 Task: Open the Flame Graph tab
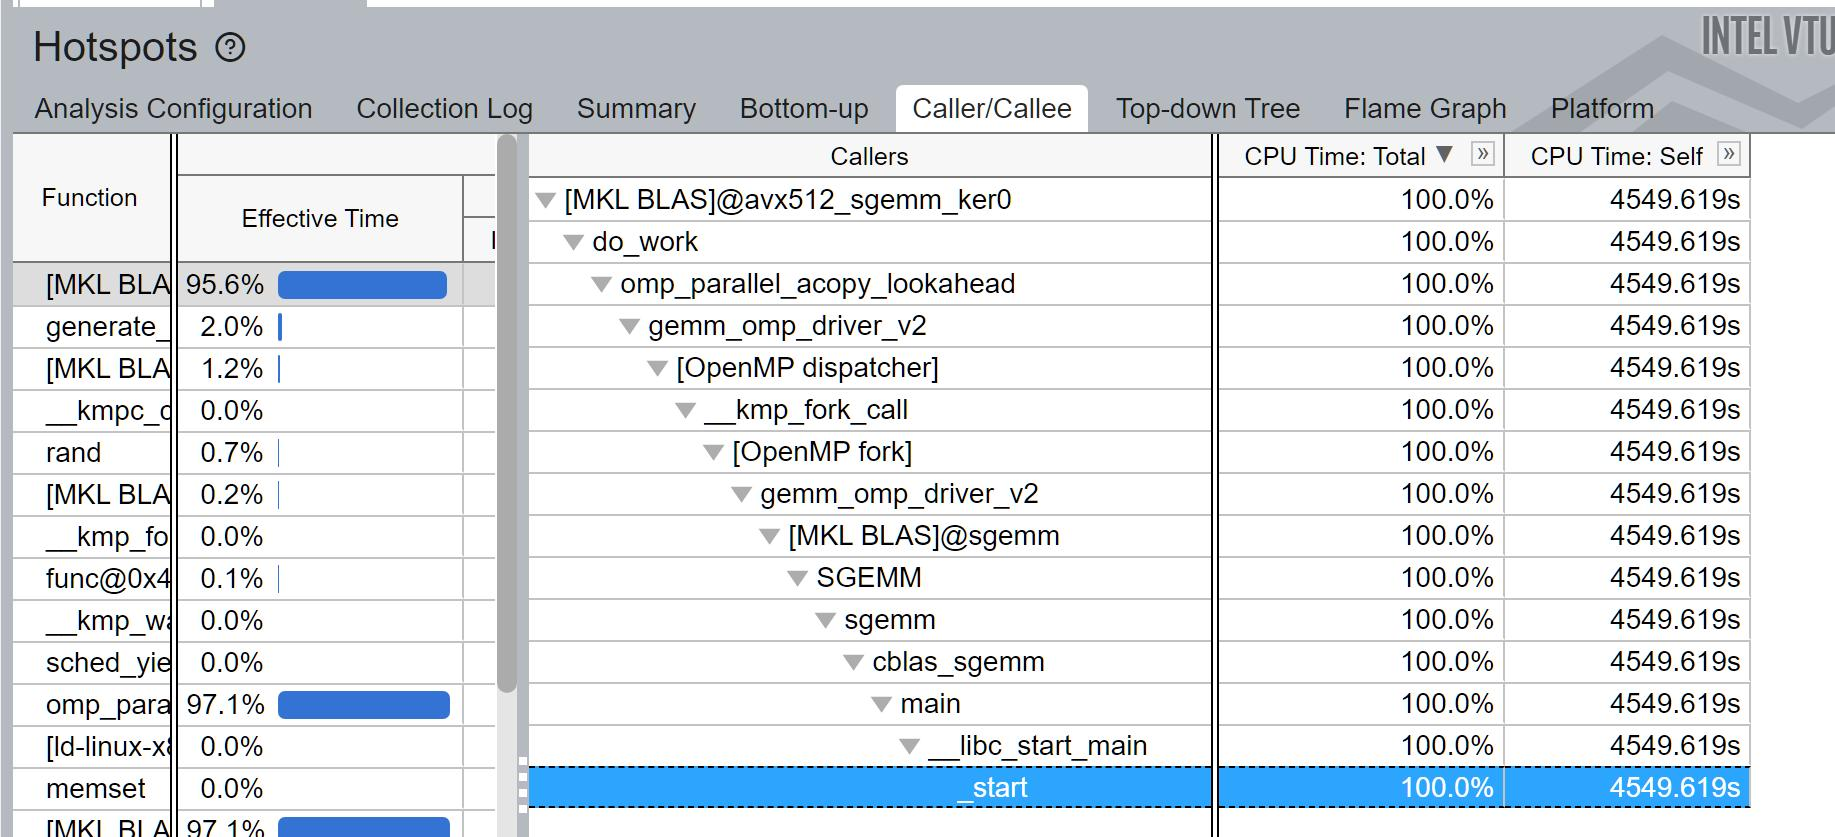pyautogui.click(x=1425, y=108)
